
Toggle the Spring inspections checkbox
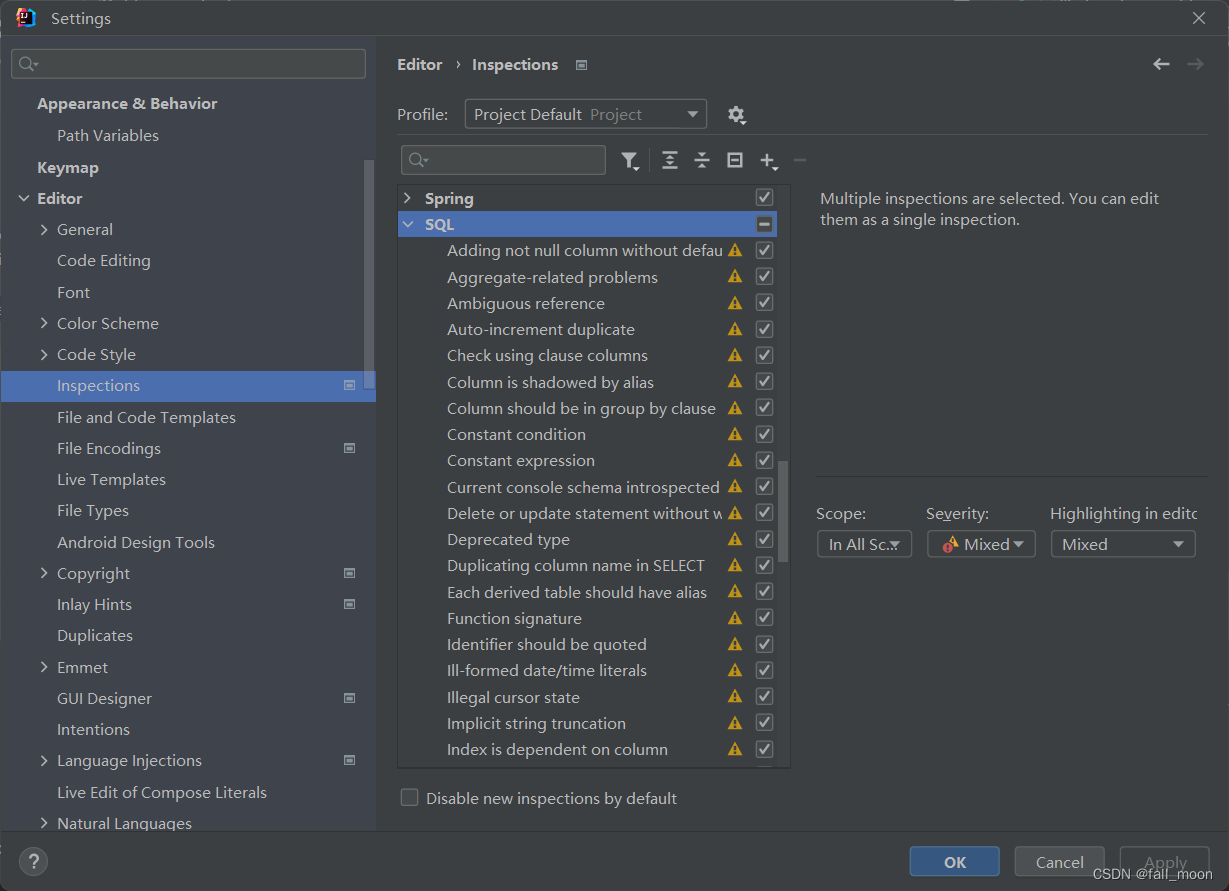pyautogui.click(x=764, y=197)
